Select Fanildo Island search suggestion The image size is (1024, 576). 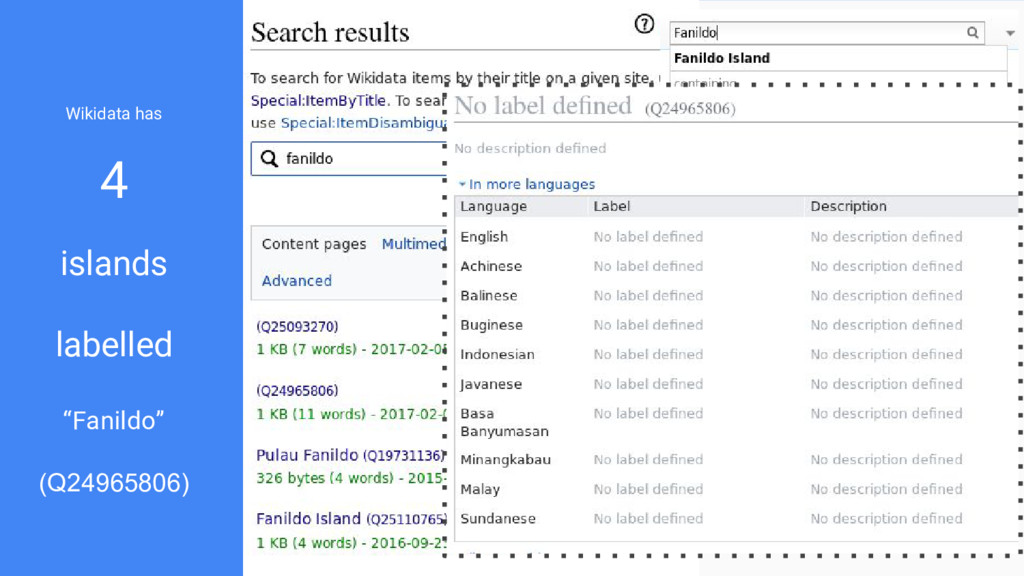click(722, 58)
